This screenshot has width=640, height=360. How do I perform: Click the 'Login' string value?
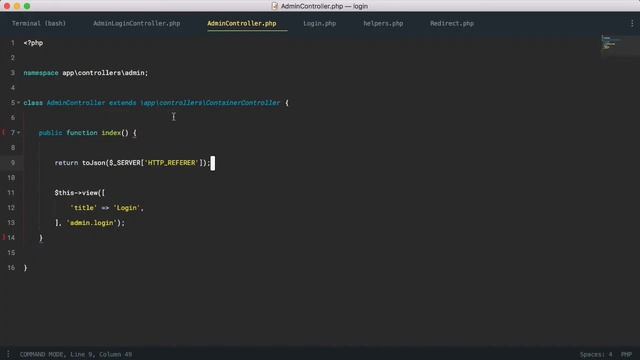tap(127, 208)
